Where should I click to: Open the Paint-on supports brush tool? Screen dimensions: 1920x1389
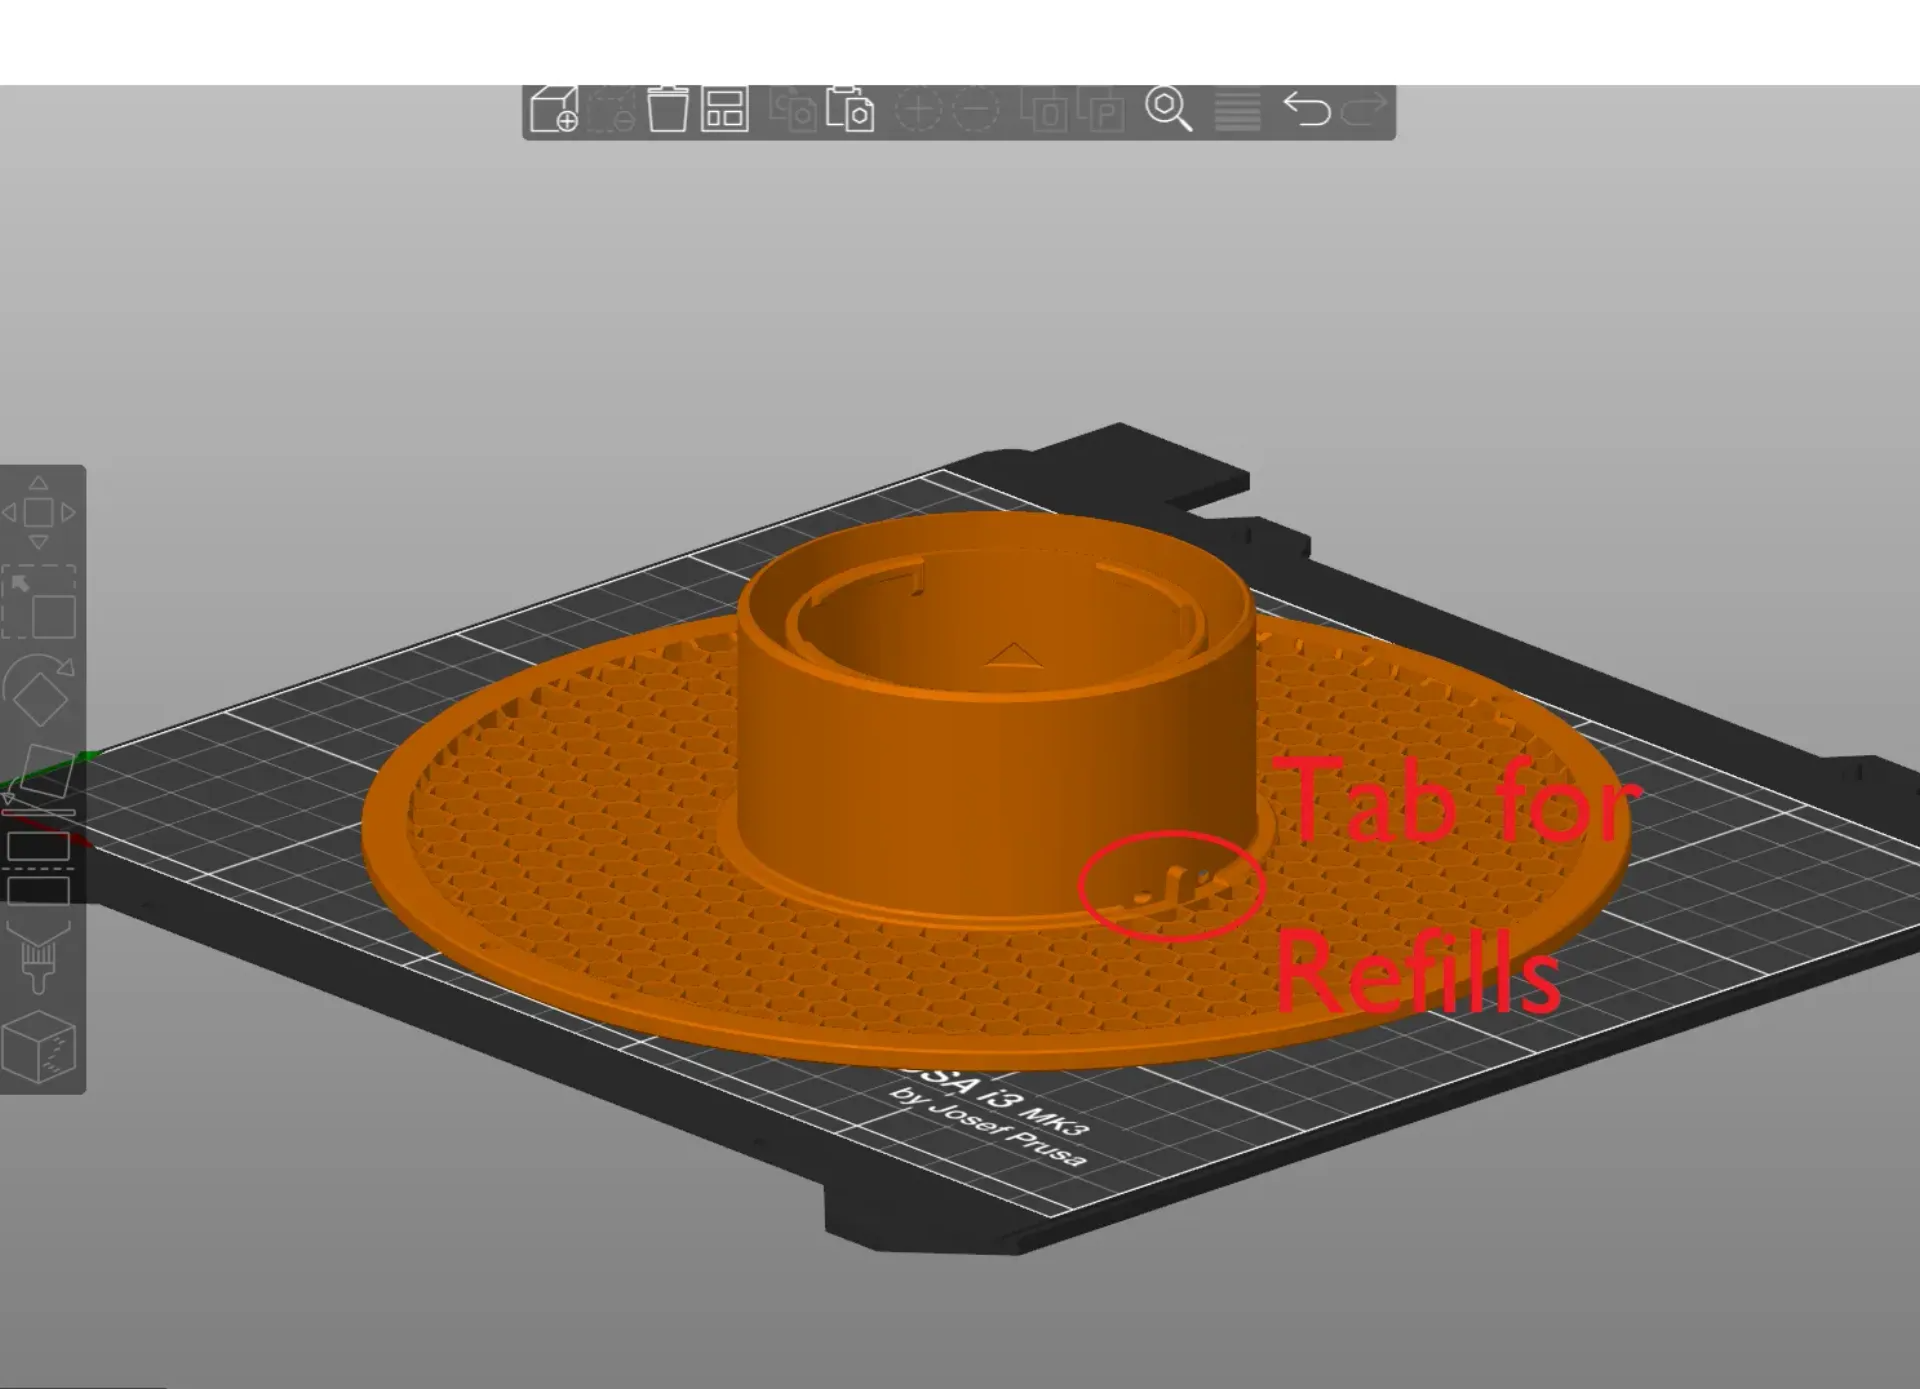coord(39,956)
